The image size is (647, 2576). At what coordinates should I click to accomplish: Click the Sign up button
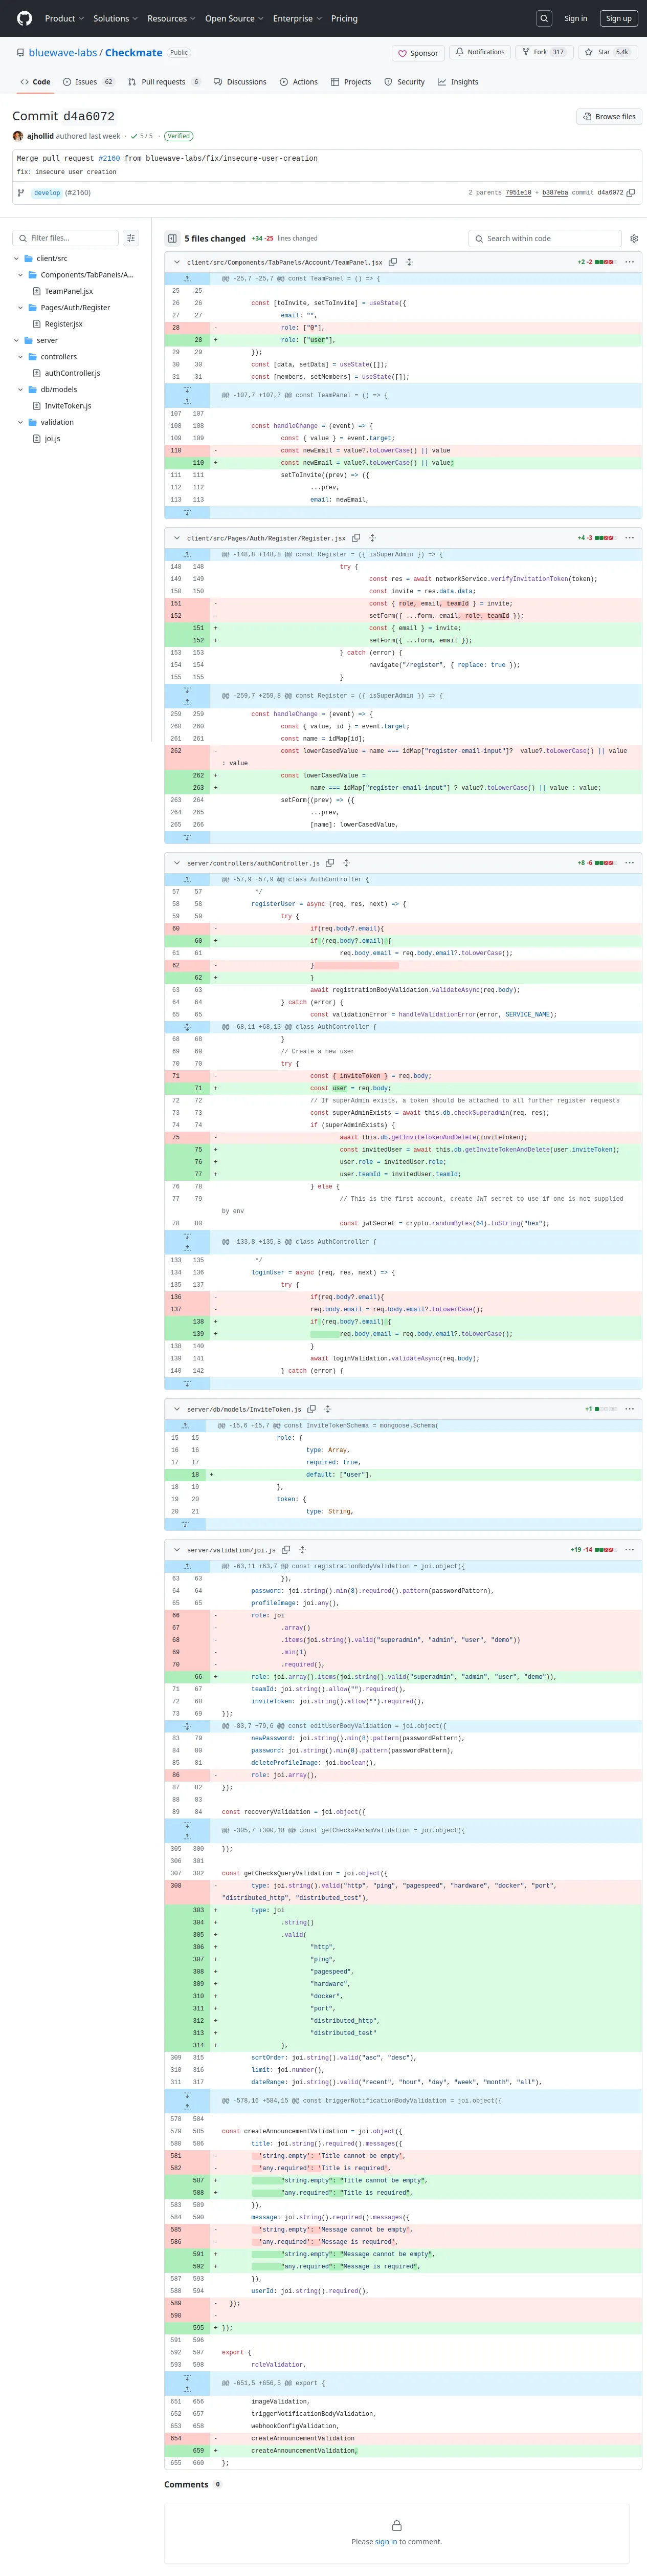click(x=618, y=18)
